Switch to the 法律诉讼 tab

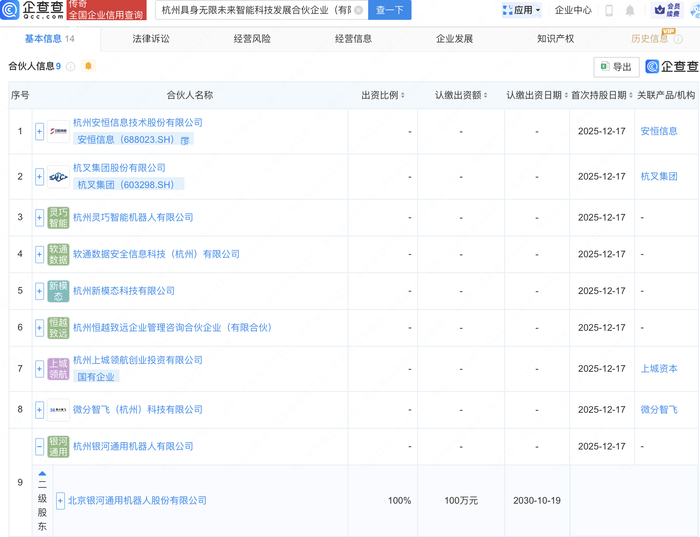[x=151, y=39]
